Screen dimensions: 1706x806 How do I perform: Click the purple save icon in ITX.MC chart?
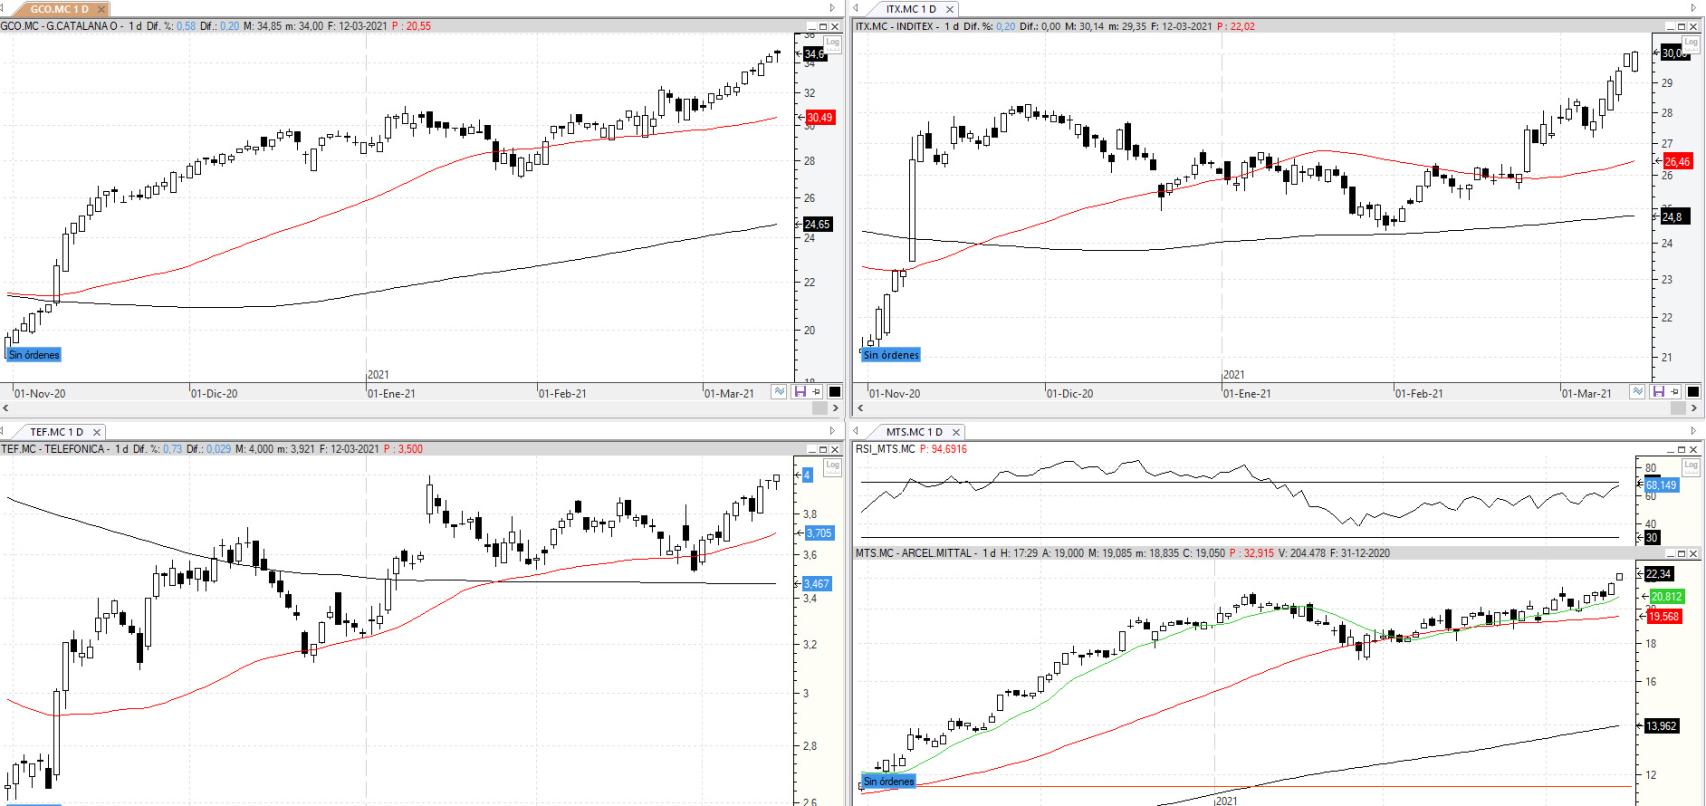pos(1658,392)
